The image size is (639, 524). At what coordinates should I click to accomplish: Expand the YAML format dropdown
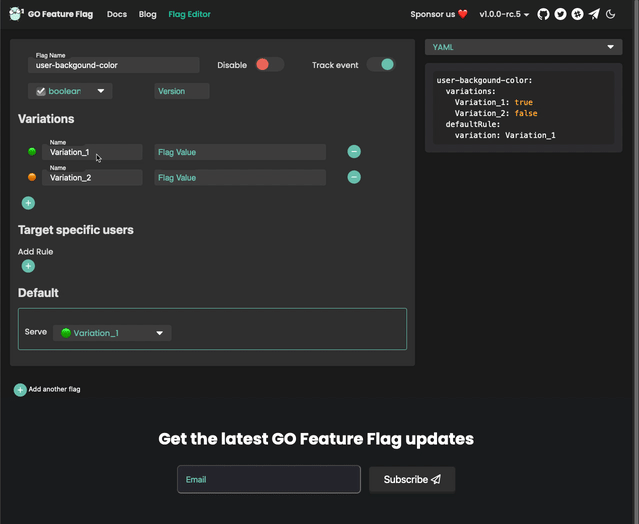coord(524,47)
